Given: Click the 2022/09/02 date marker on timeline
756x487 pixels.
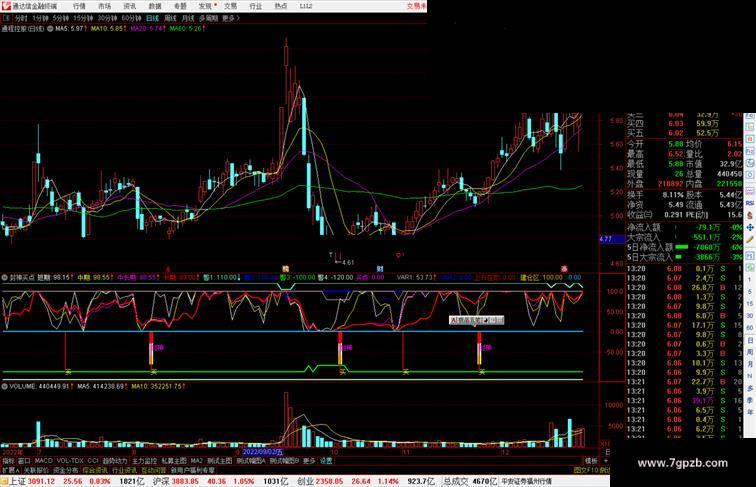Looking at the screenshot, I should coord(263,452).
